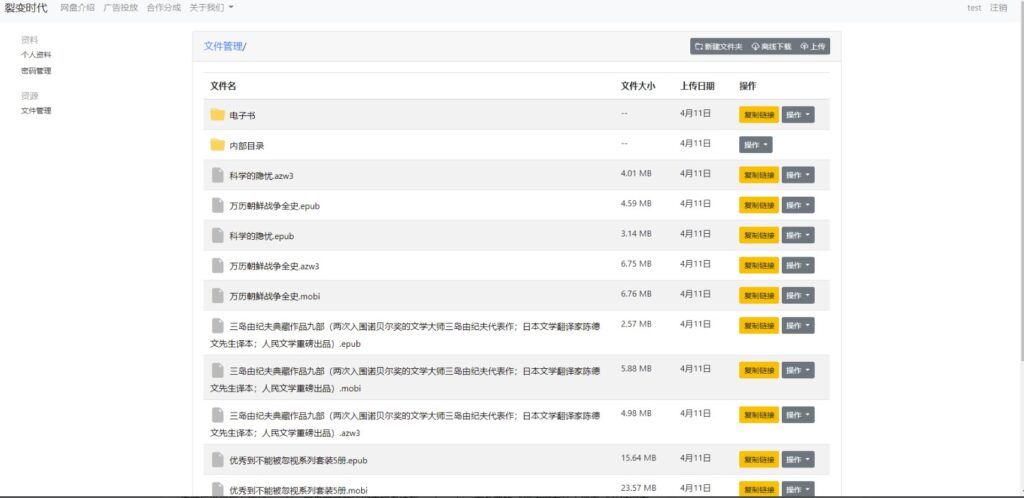Copy link for 科学的隐忧.epub
The height and width of the screenshot is (498, 1024).
[x=759, y=235]
